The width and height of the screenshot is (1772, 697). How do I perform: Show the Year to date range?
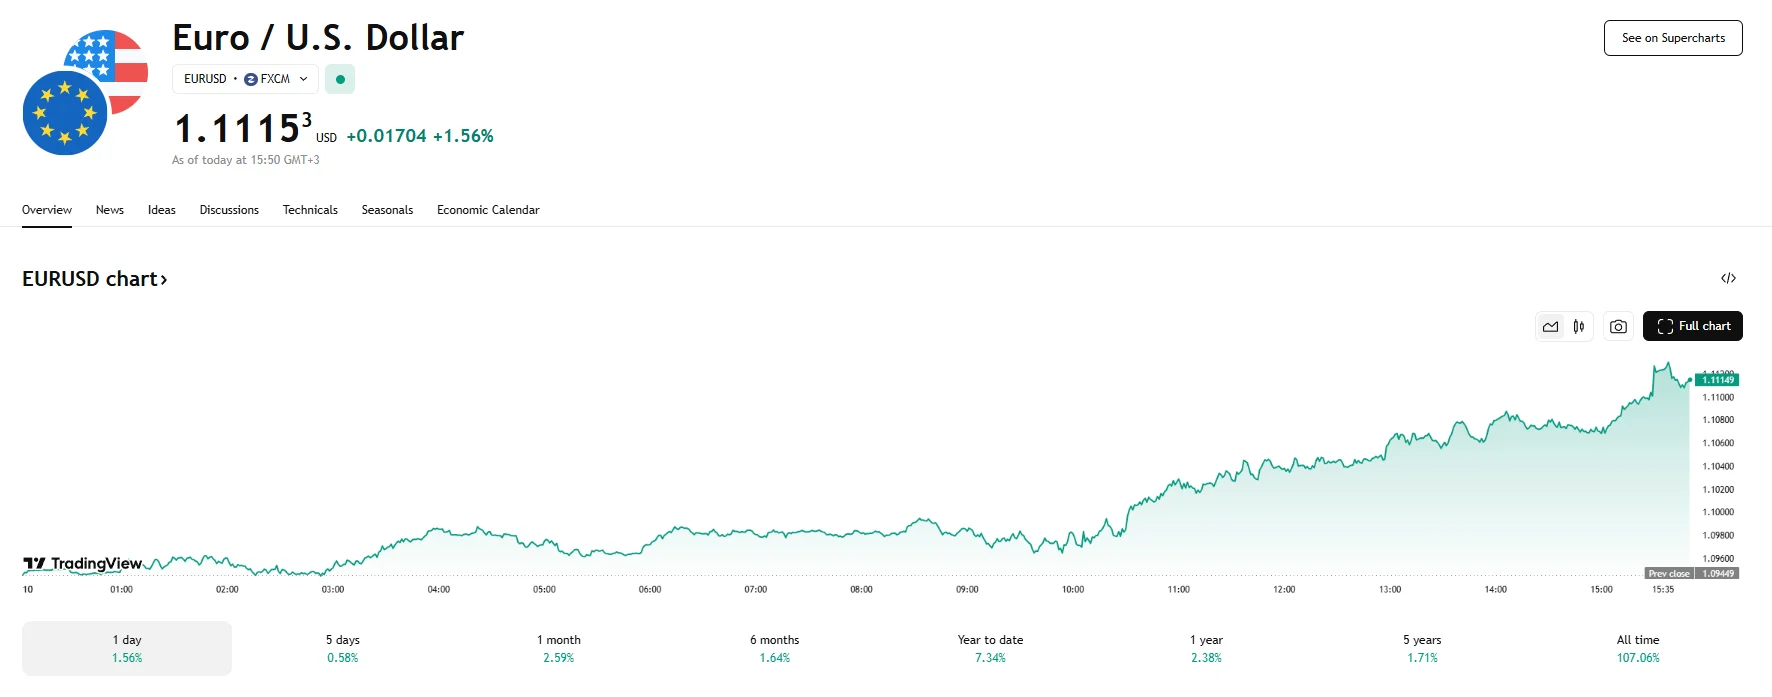point(990,648)
